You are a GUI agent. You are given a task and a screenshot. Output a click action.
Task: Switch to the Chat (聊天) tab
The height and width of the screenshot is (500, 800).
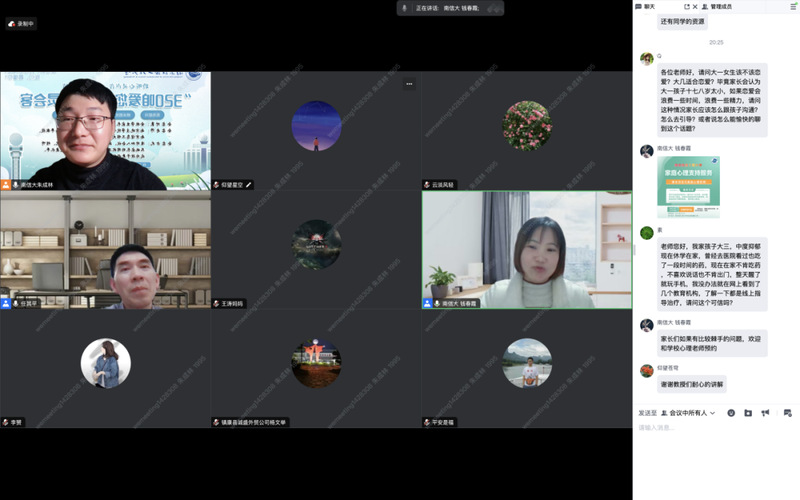648,7
